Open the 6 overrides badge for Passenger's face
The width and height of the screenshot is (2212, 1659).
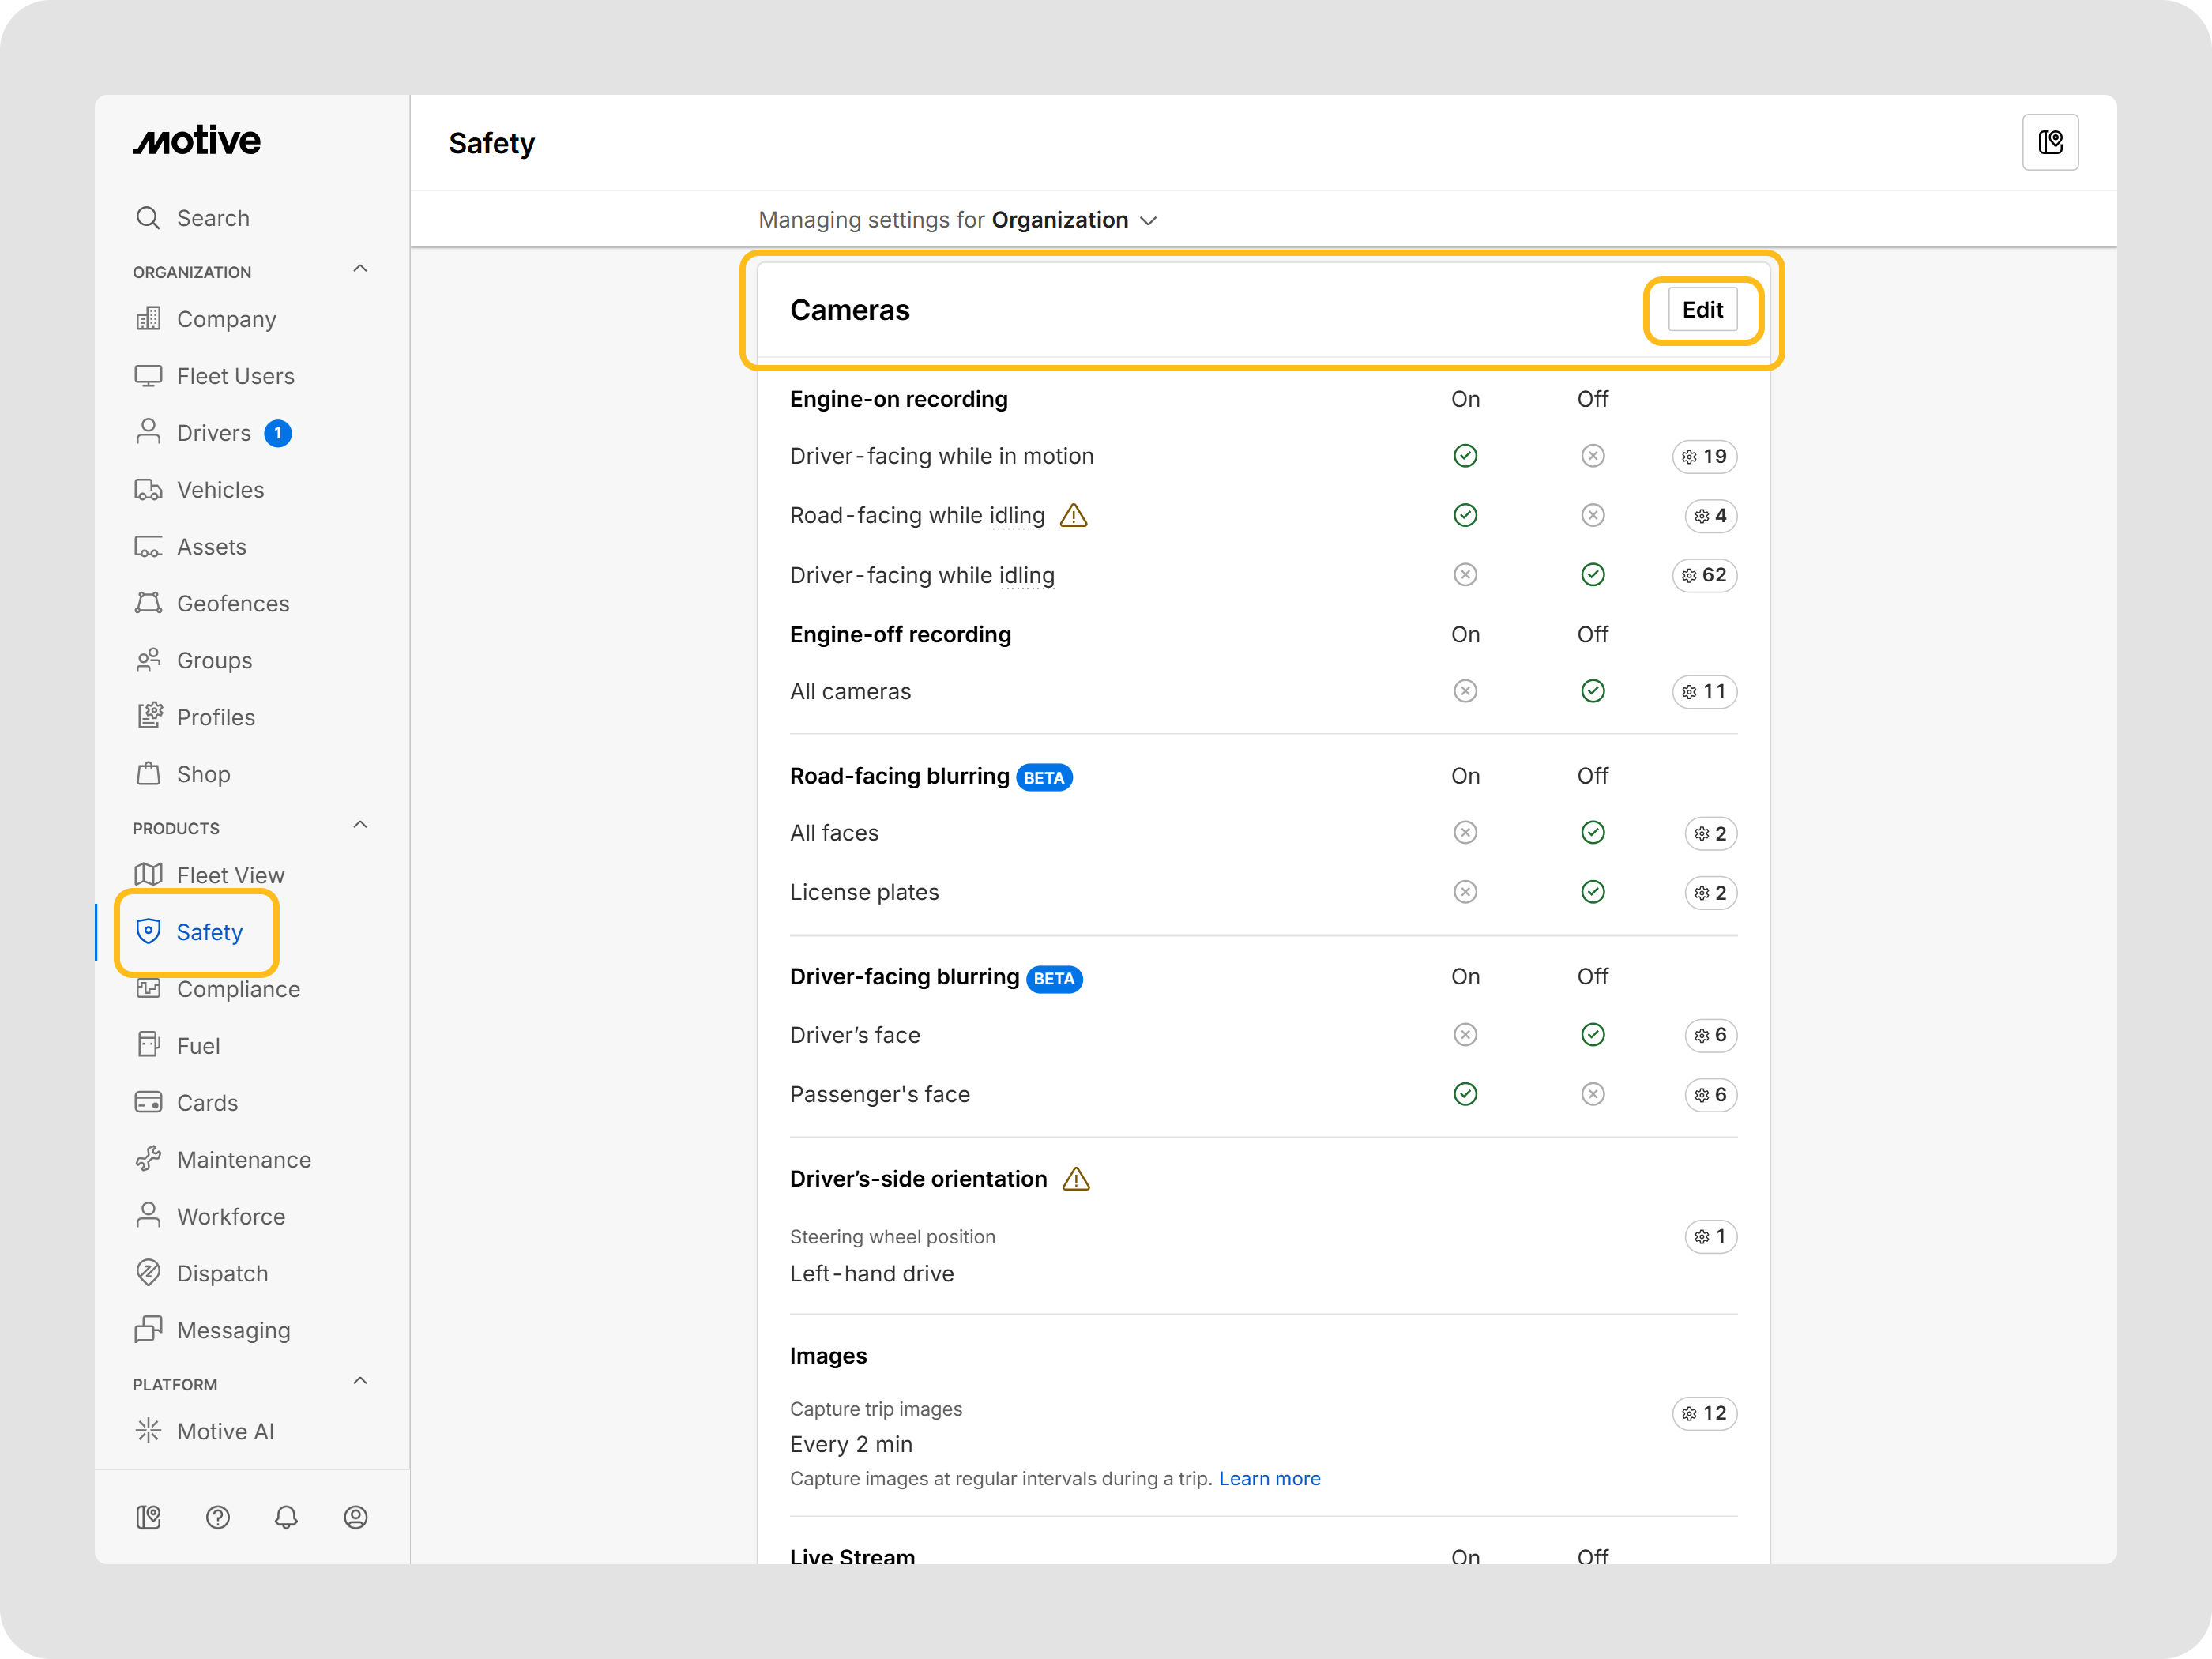1710,1094
